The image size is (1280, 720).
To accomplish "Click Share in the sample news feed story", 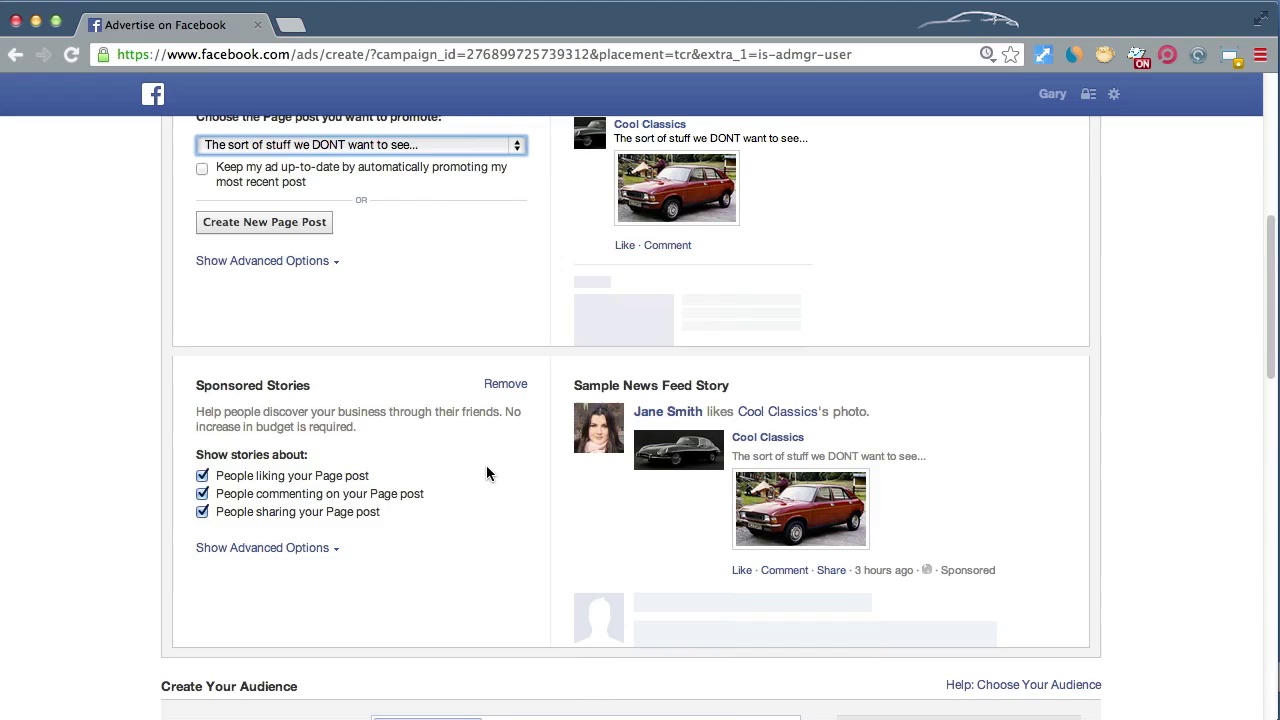I will (x=831, y=570).
